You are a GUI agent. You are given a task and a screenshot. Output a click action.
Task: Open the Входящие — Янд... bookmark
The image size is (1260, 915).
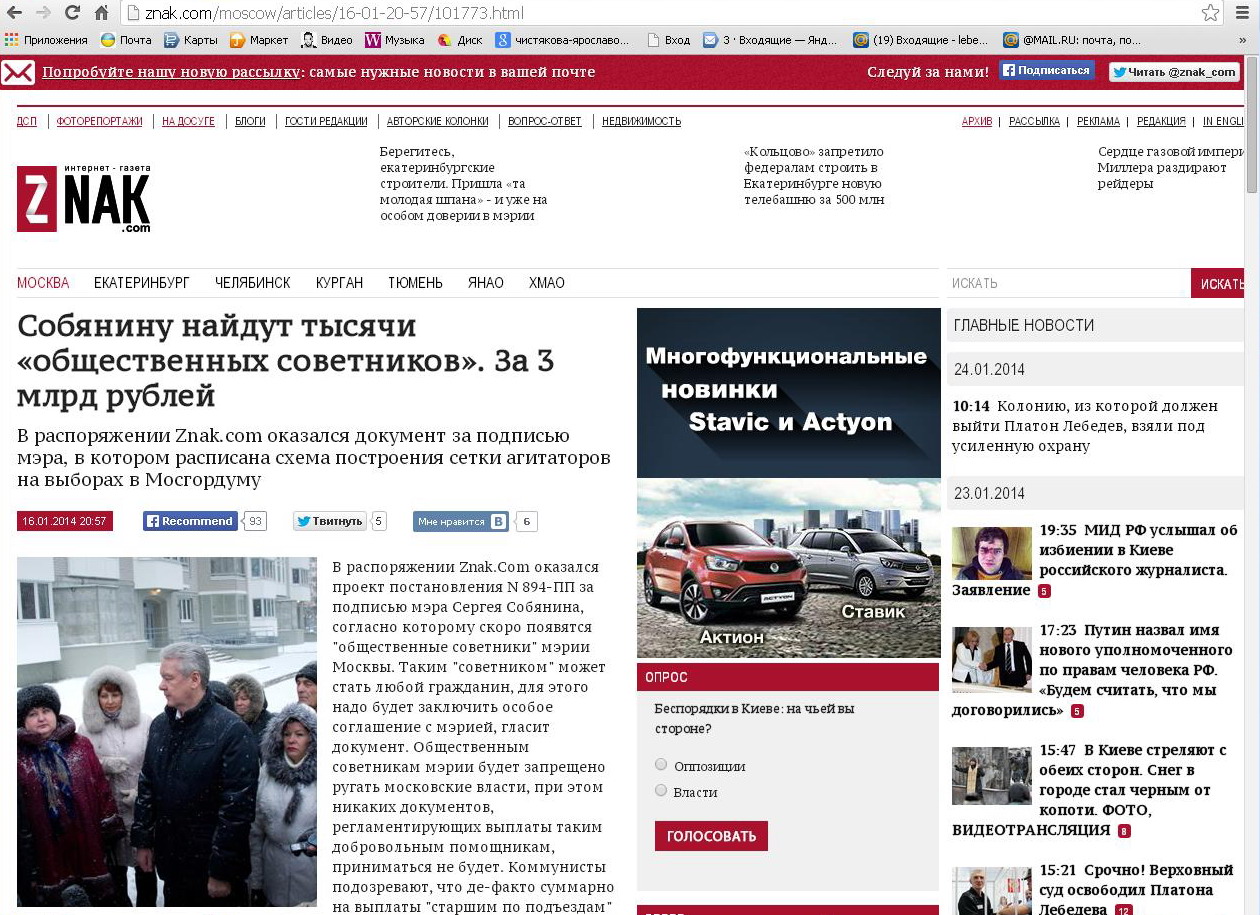(770, 40)
